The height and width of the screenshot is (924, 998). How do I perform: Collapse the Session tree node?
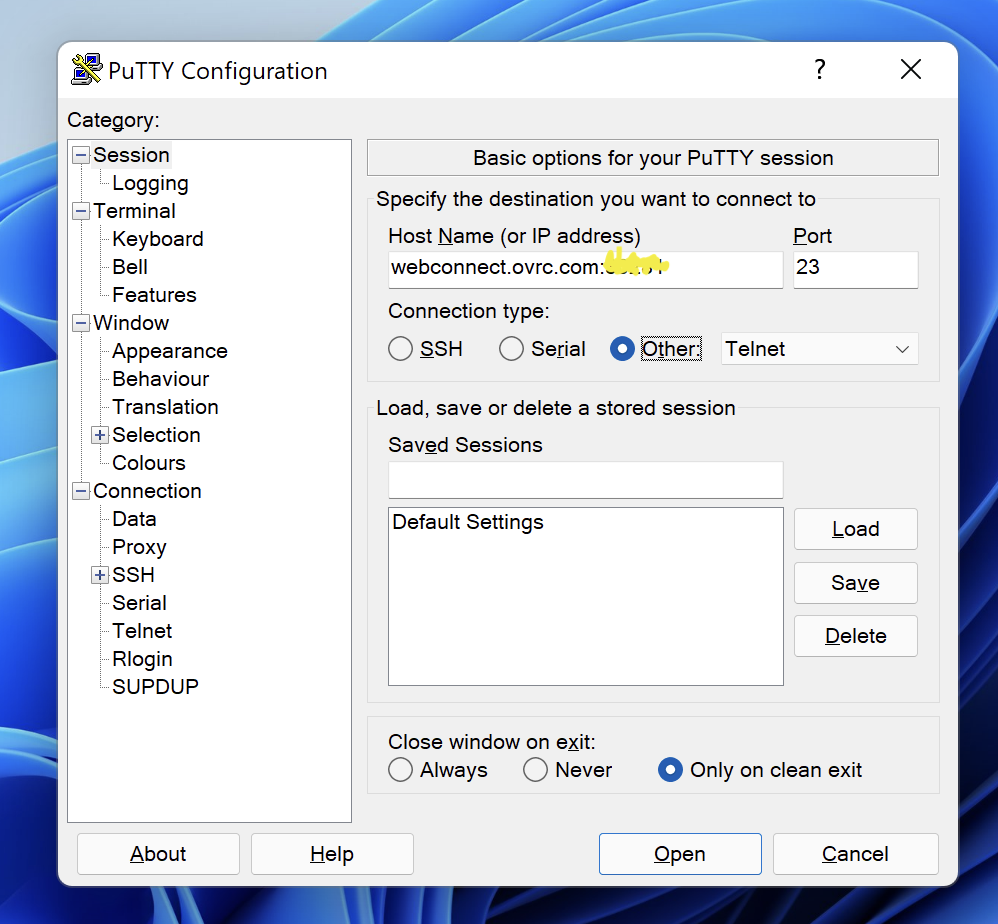coord(81,155)
